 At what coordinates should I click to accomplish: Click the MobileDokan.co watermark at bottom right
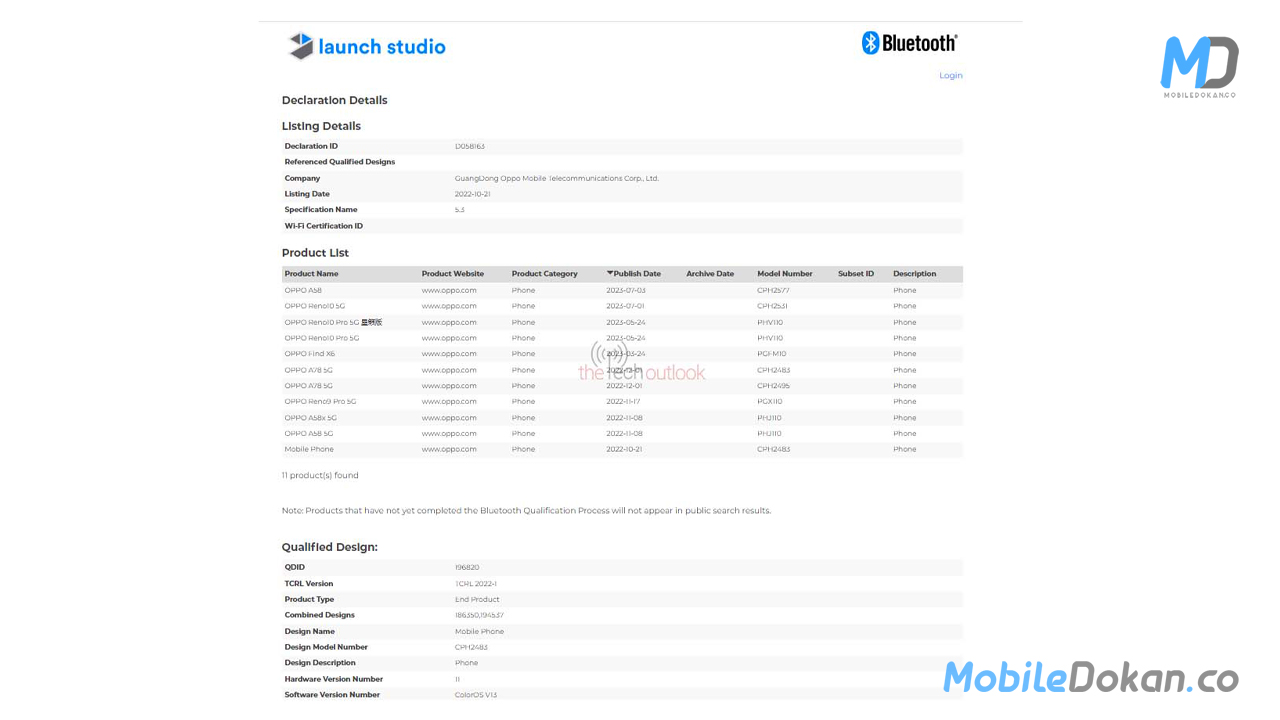click(1091, 677)
